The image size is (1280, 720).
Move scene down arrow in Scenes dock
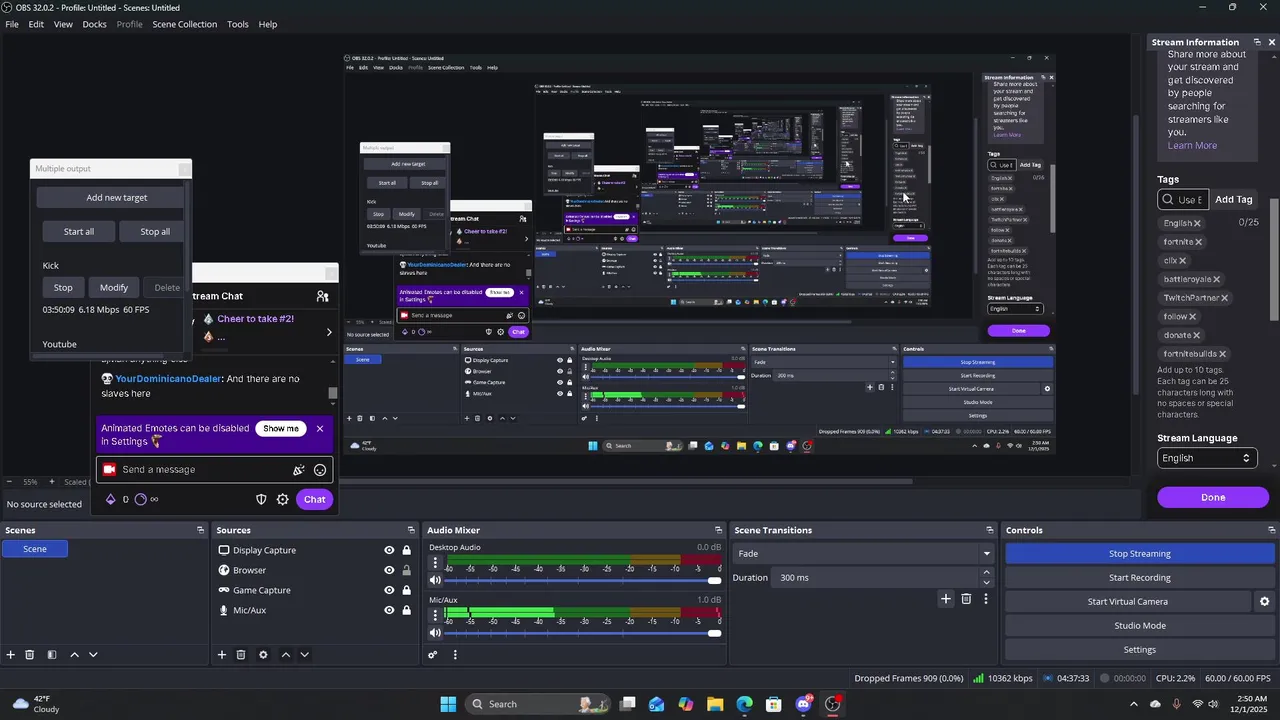click(x=93, y=655)
